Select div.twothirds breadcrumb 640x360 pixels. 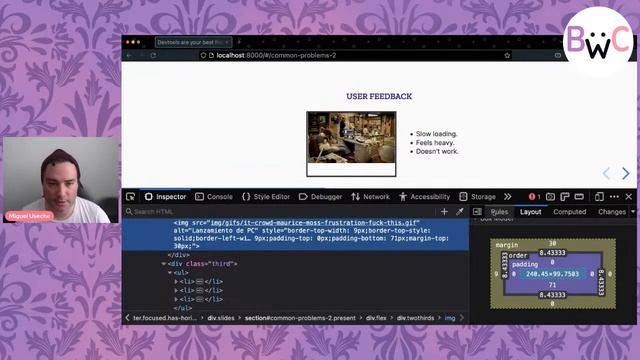416,318
